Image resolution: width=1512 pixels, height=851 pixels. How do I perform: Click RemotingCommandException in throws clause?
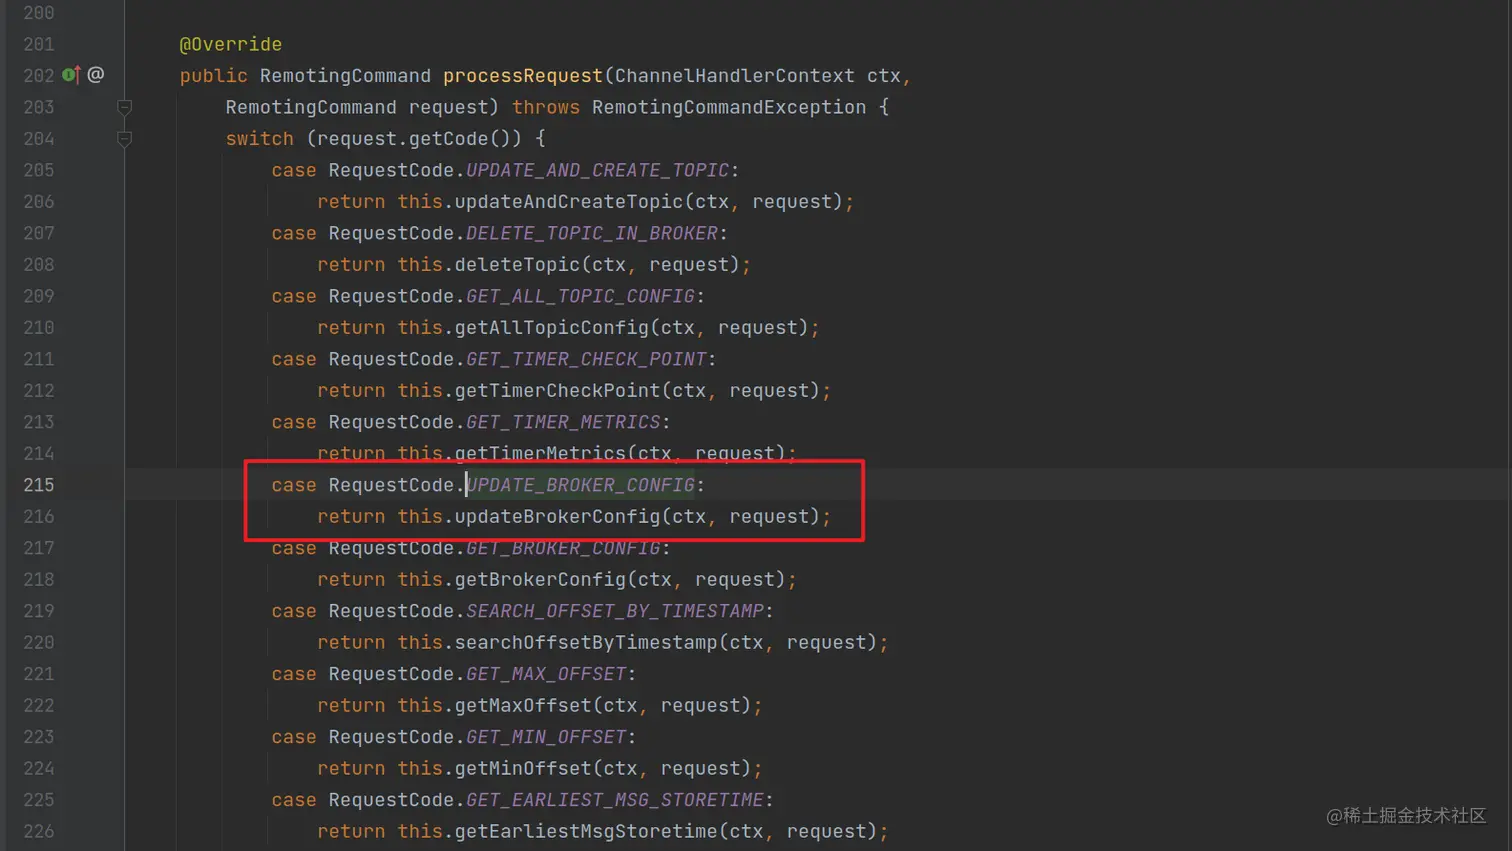tap(729, 107)
